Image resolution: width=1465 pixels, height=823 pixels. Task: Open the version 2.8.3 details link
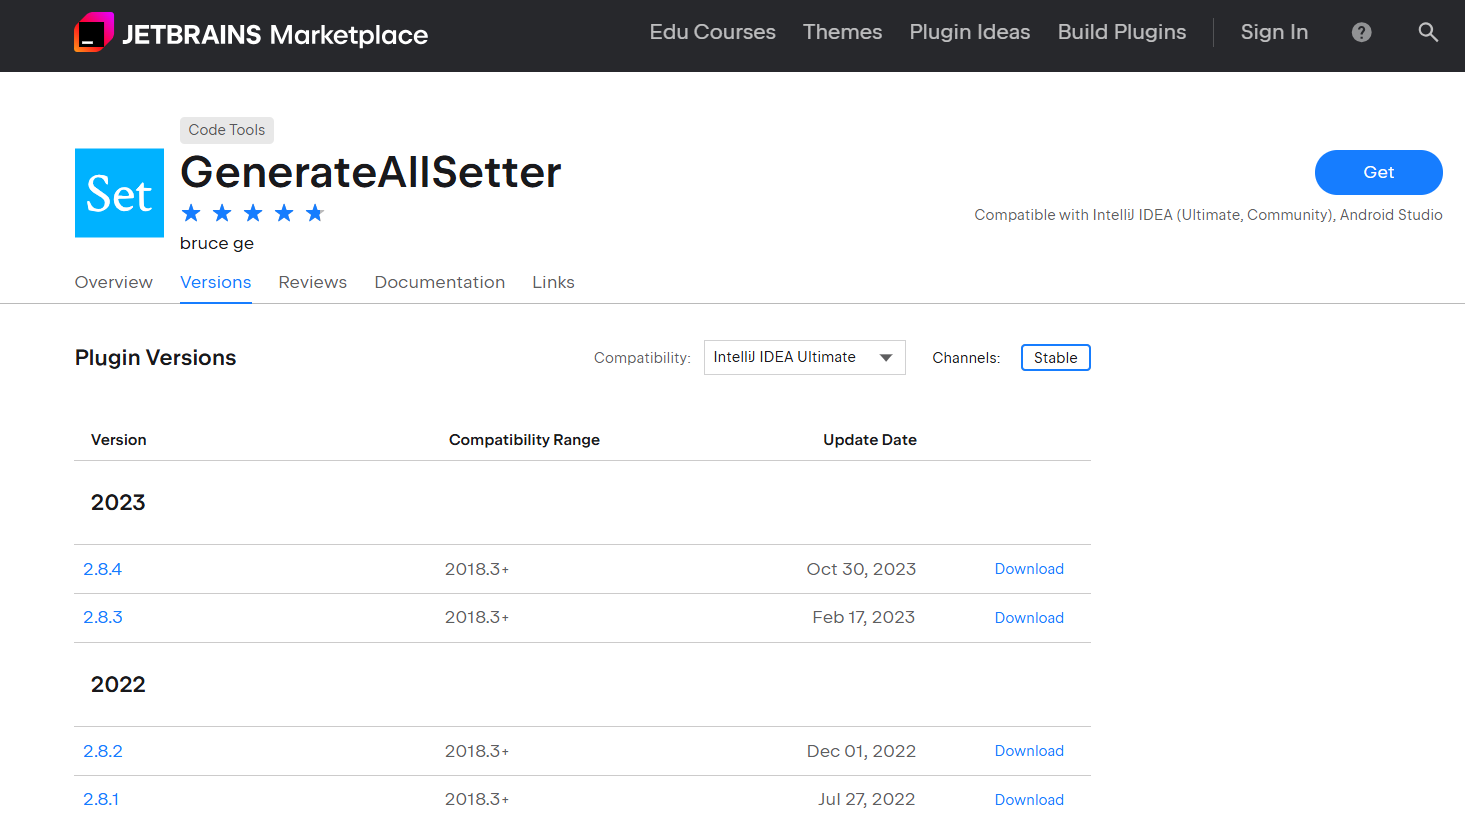click(103, 617)
